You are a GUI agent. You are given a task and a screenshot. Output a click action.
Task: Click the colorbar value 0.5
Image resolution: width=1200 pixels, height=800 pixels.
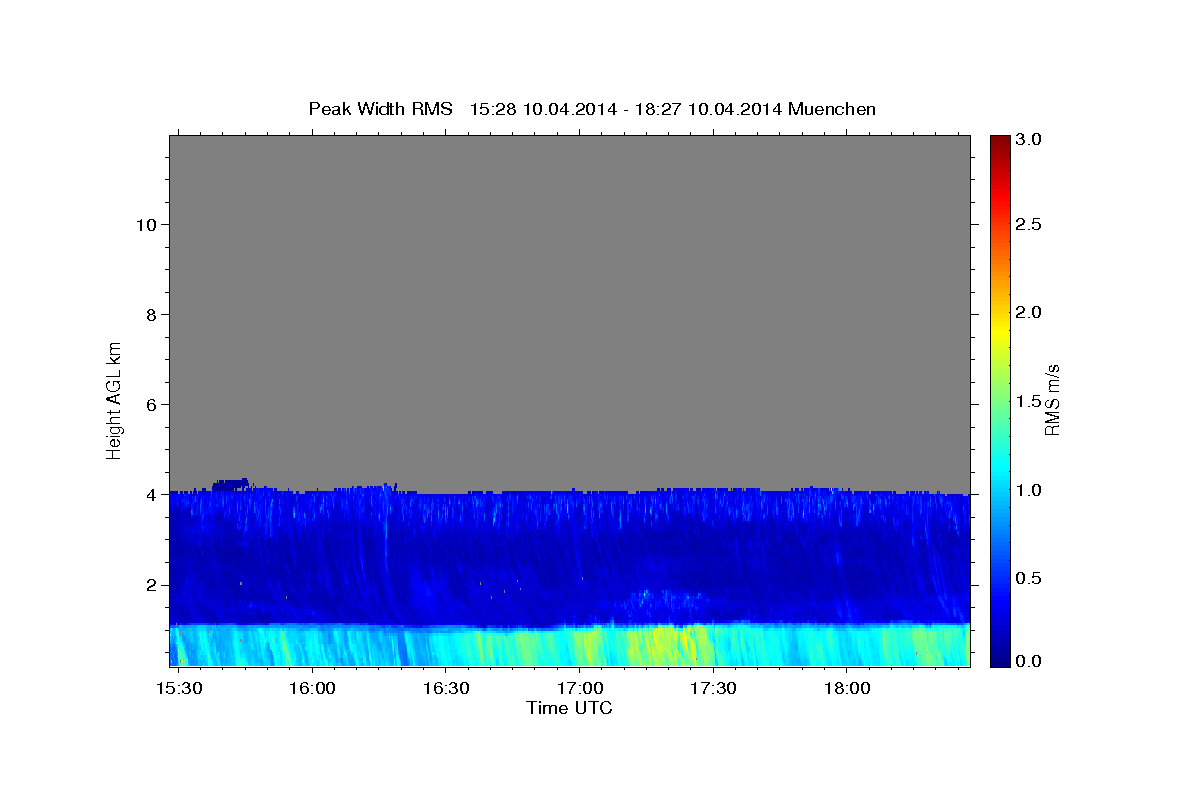(x=1029, y=578)
